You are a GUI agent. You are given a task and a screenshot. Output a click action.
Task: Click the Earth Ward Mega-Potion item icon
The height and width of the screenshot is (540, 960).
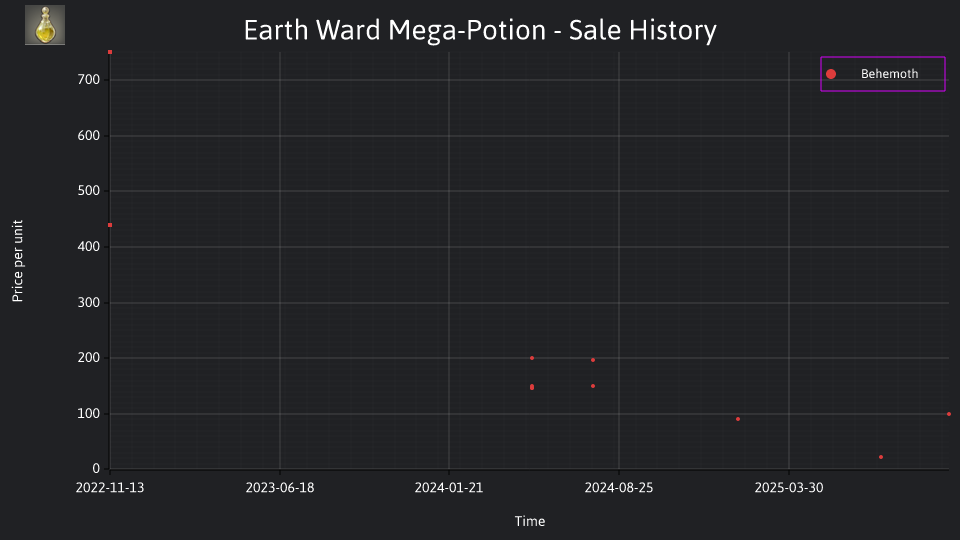coord(45,25)
